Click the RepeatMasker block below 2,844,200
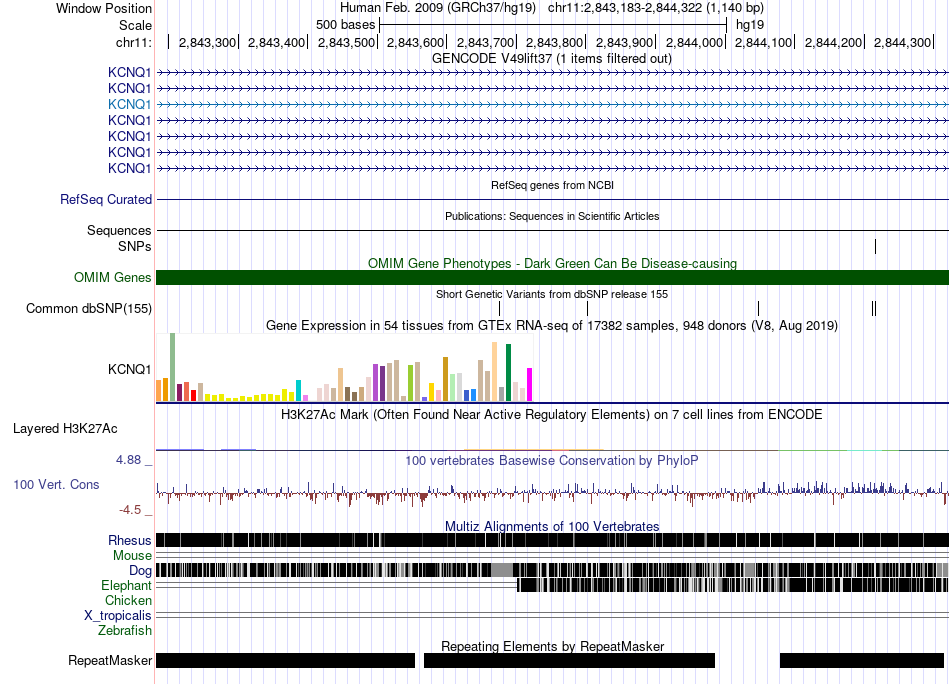Image resolution: width=950 pixels, height=684 pixels. point(862,660)
